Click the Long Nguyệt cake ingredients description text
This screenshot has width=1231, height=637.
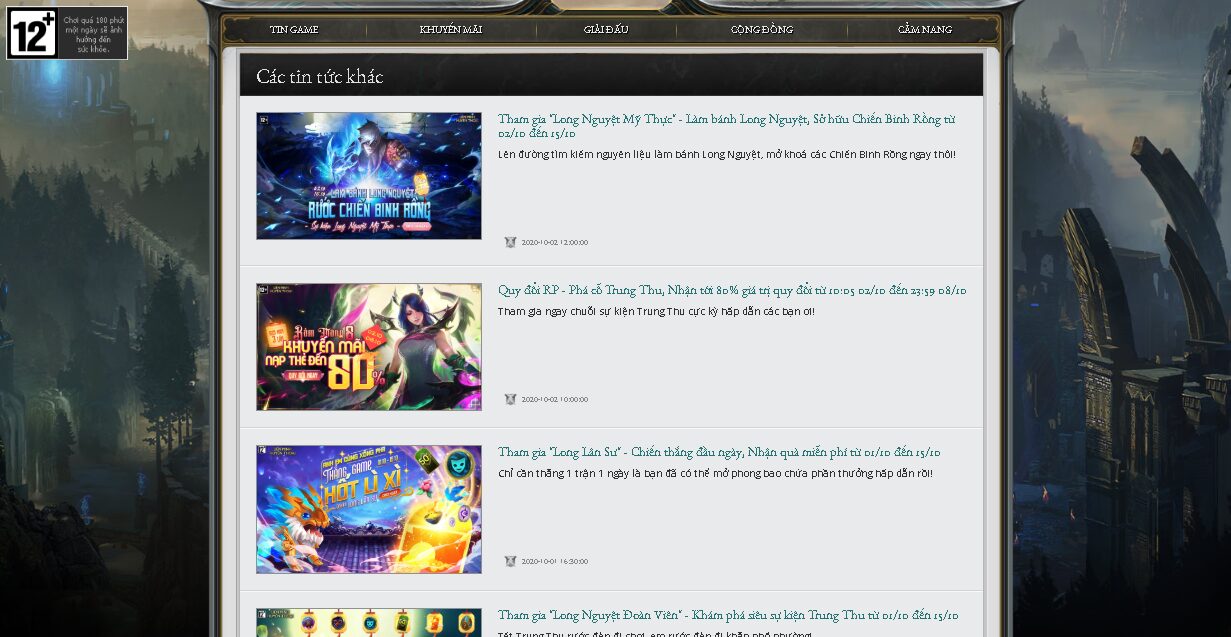tap(727, 155)
